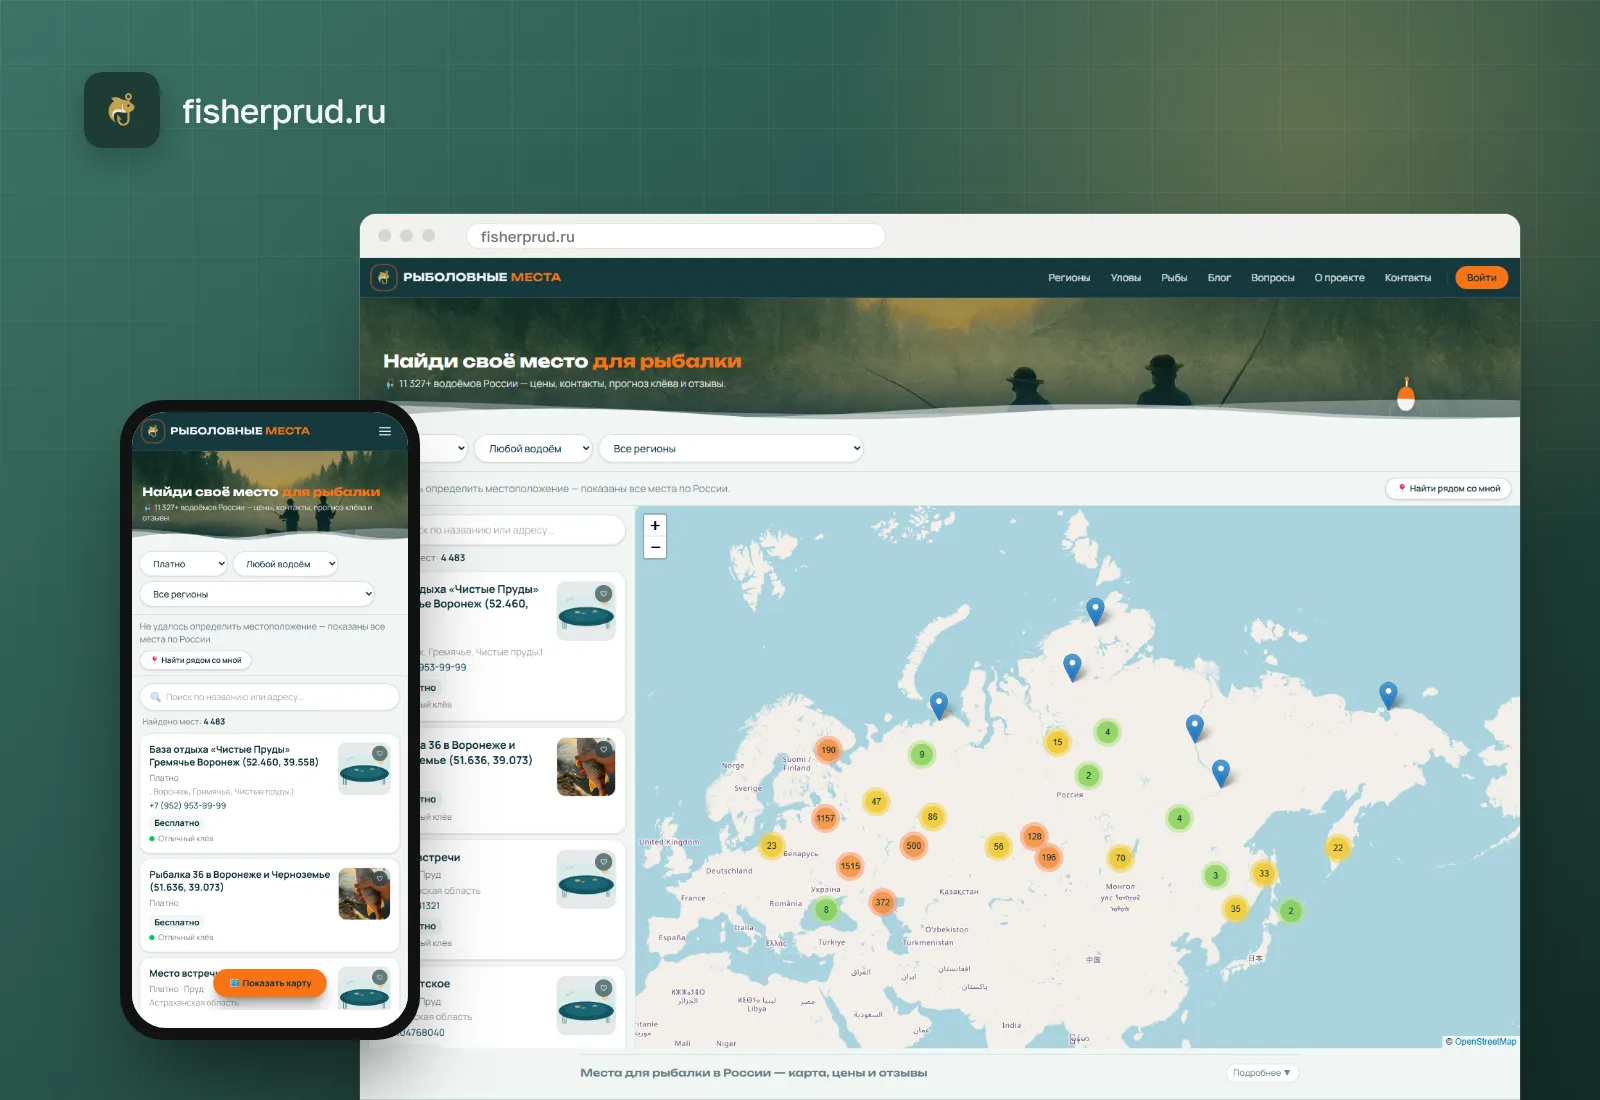Image resolution: width=1600 pixels, height=1100 pixels.
Task: Zoom in on the map
Action: point(655,525)
